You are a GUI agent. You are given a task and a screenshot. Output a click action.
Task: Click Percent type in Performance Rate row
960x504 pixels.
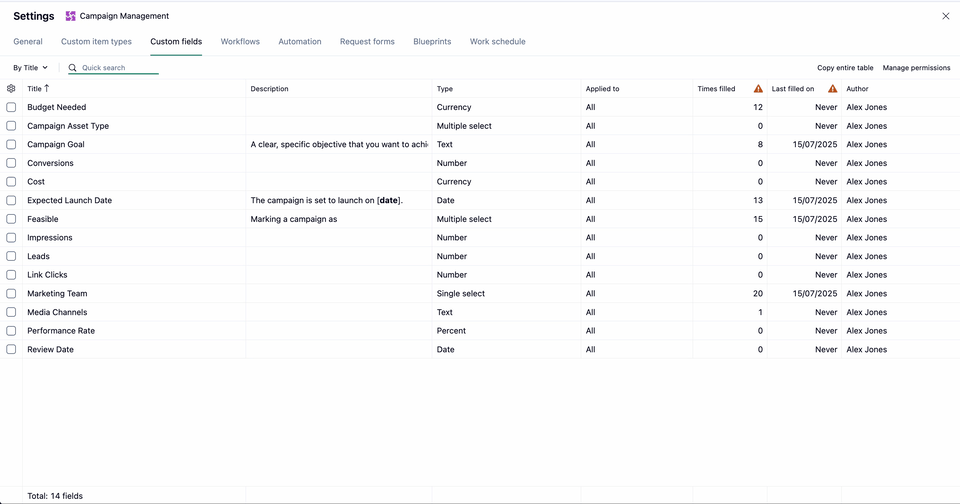[x=451, y=331]
